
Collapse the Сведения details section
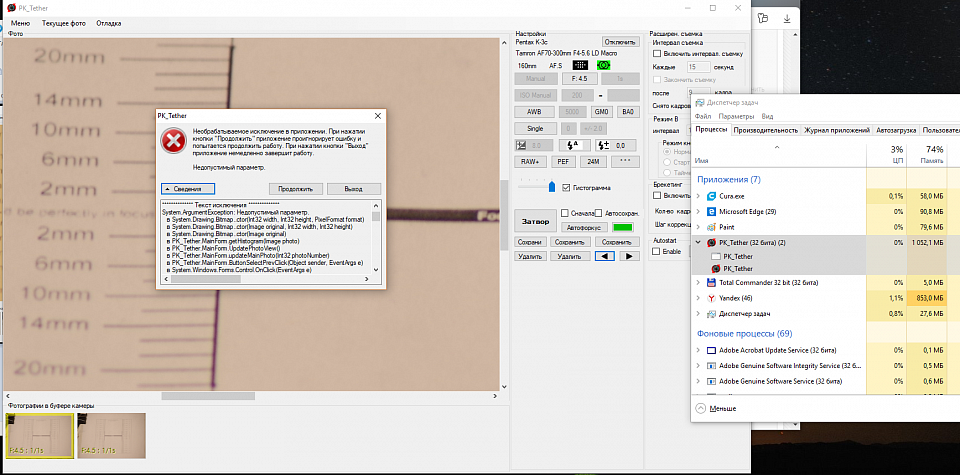click(x=189, y=189)
